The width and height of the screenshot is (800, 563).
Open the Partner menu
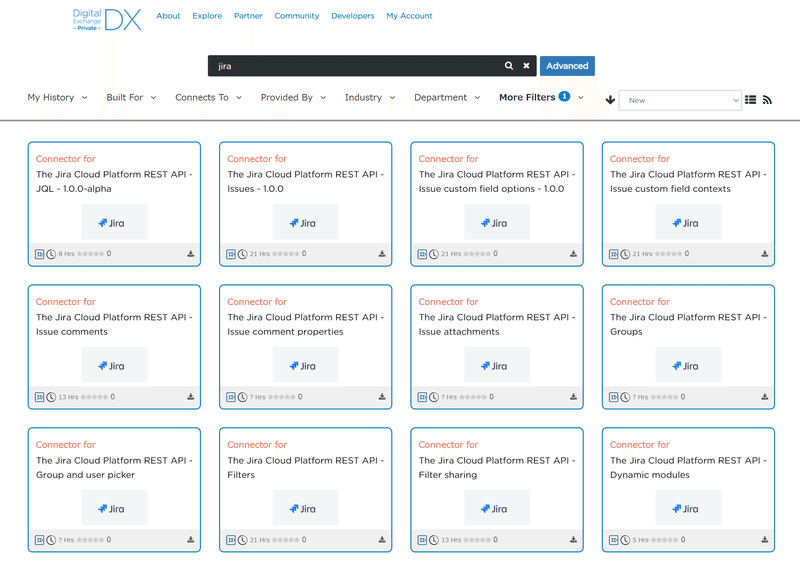(x=248, y=16)
